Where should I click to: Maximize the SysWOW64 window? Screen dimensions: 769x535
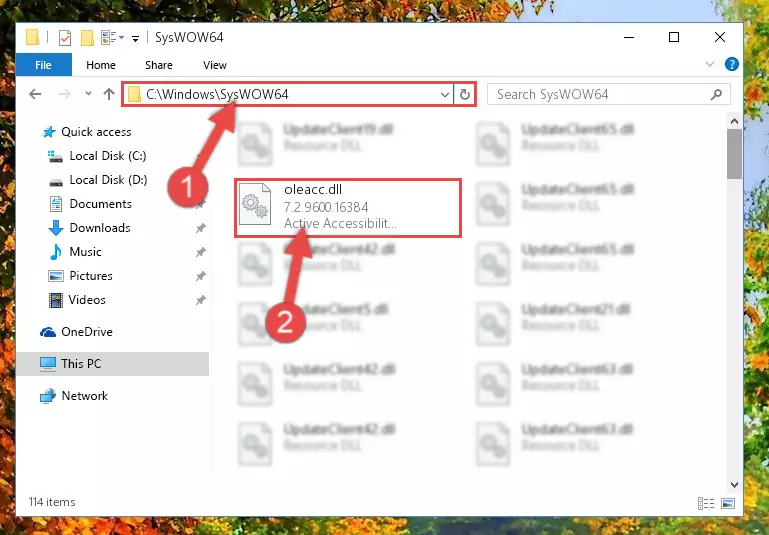[674, 37]
